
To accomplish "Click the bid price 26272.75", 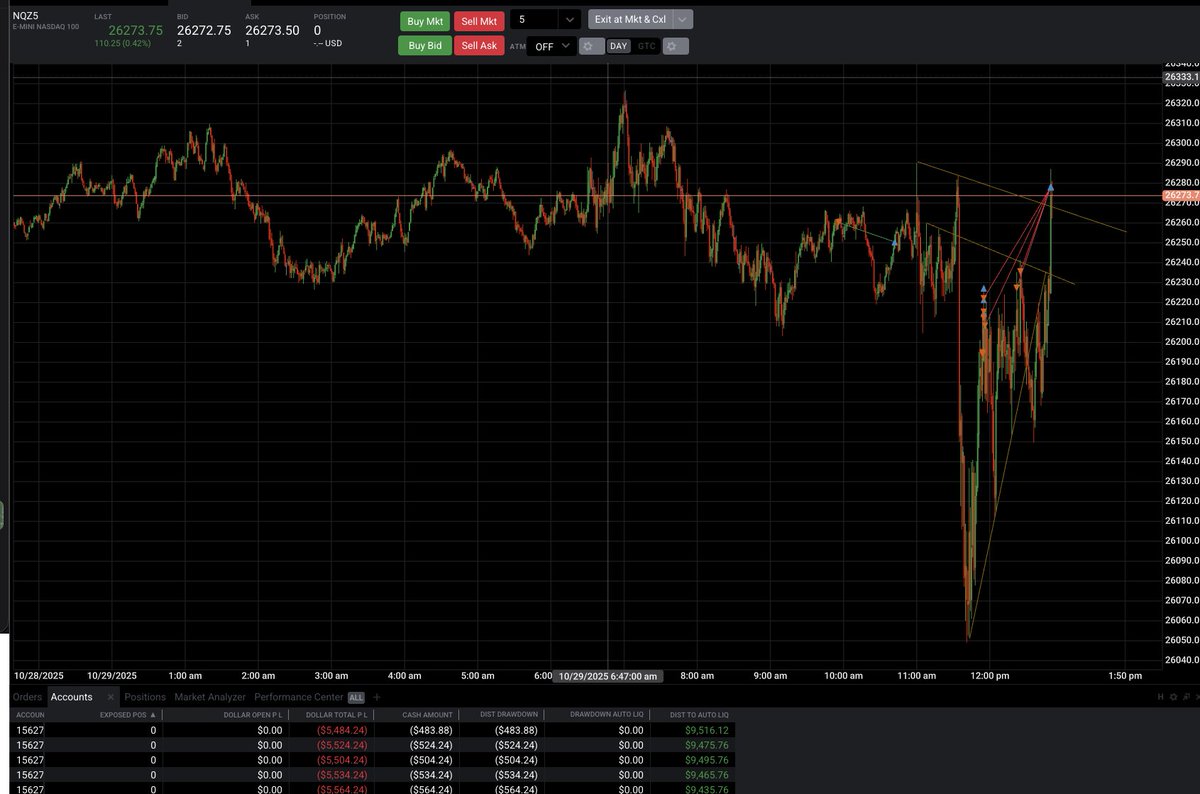I will (x=204, y=31).
